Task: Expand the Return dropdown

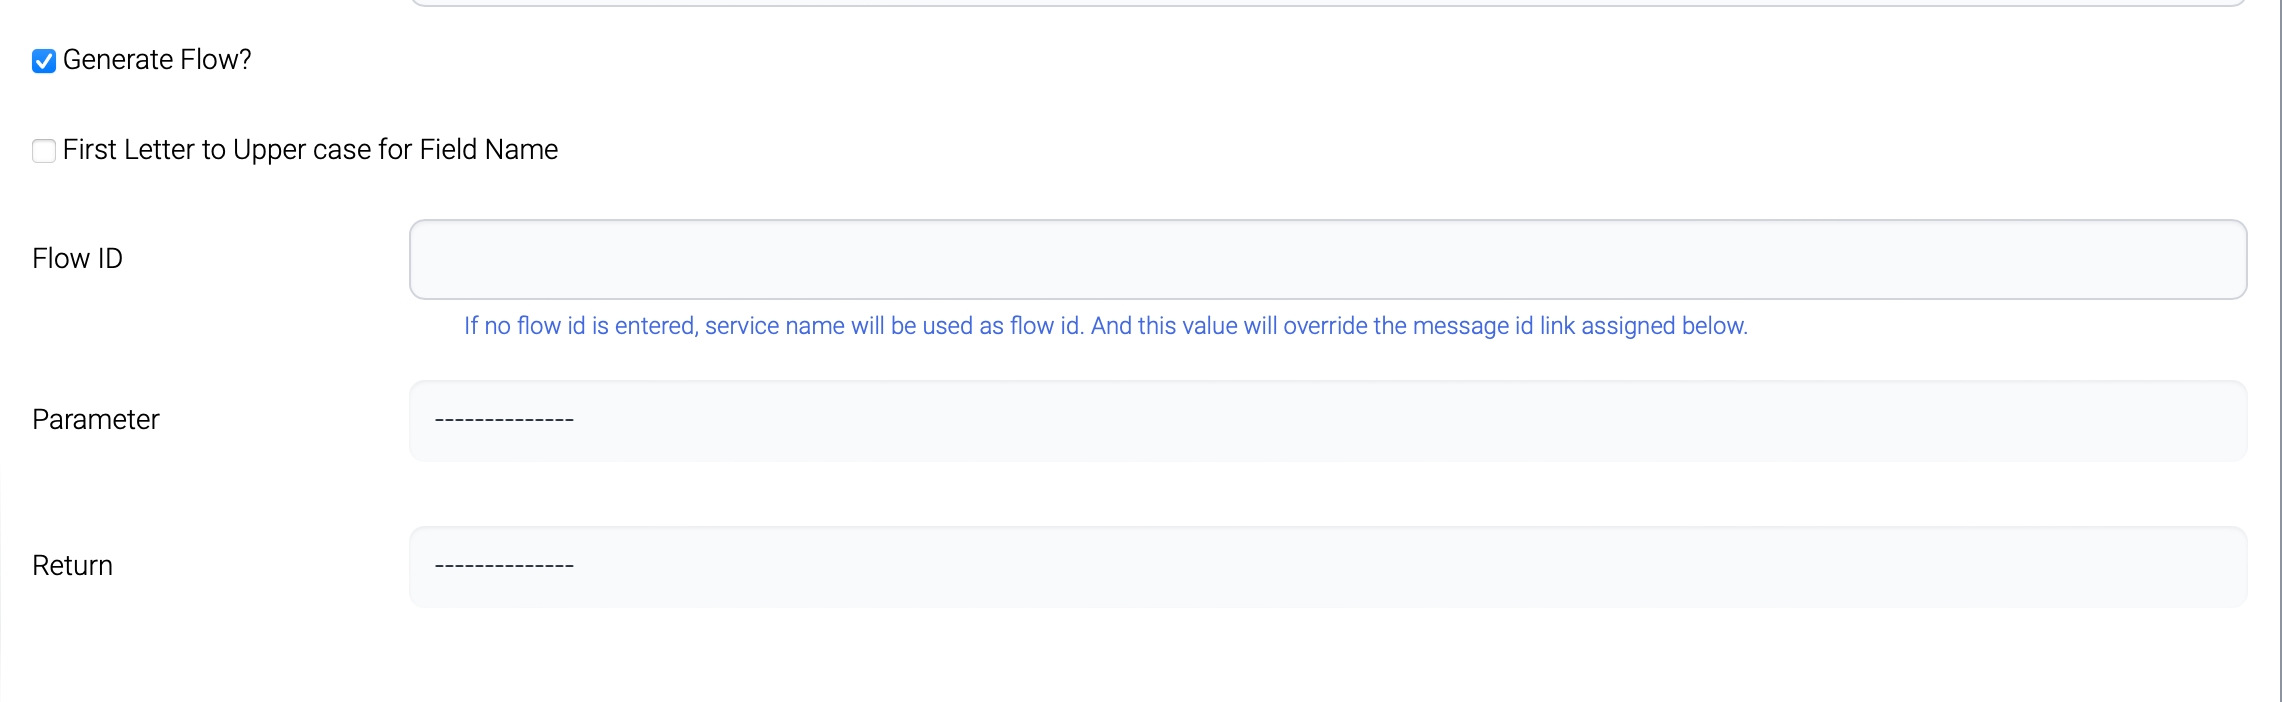Action: 1327,567
